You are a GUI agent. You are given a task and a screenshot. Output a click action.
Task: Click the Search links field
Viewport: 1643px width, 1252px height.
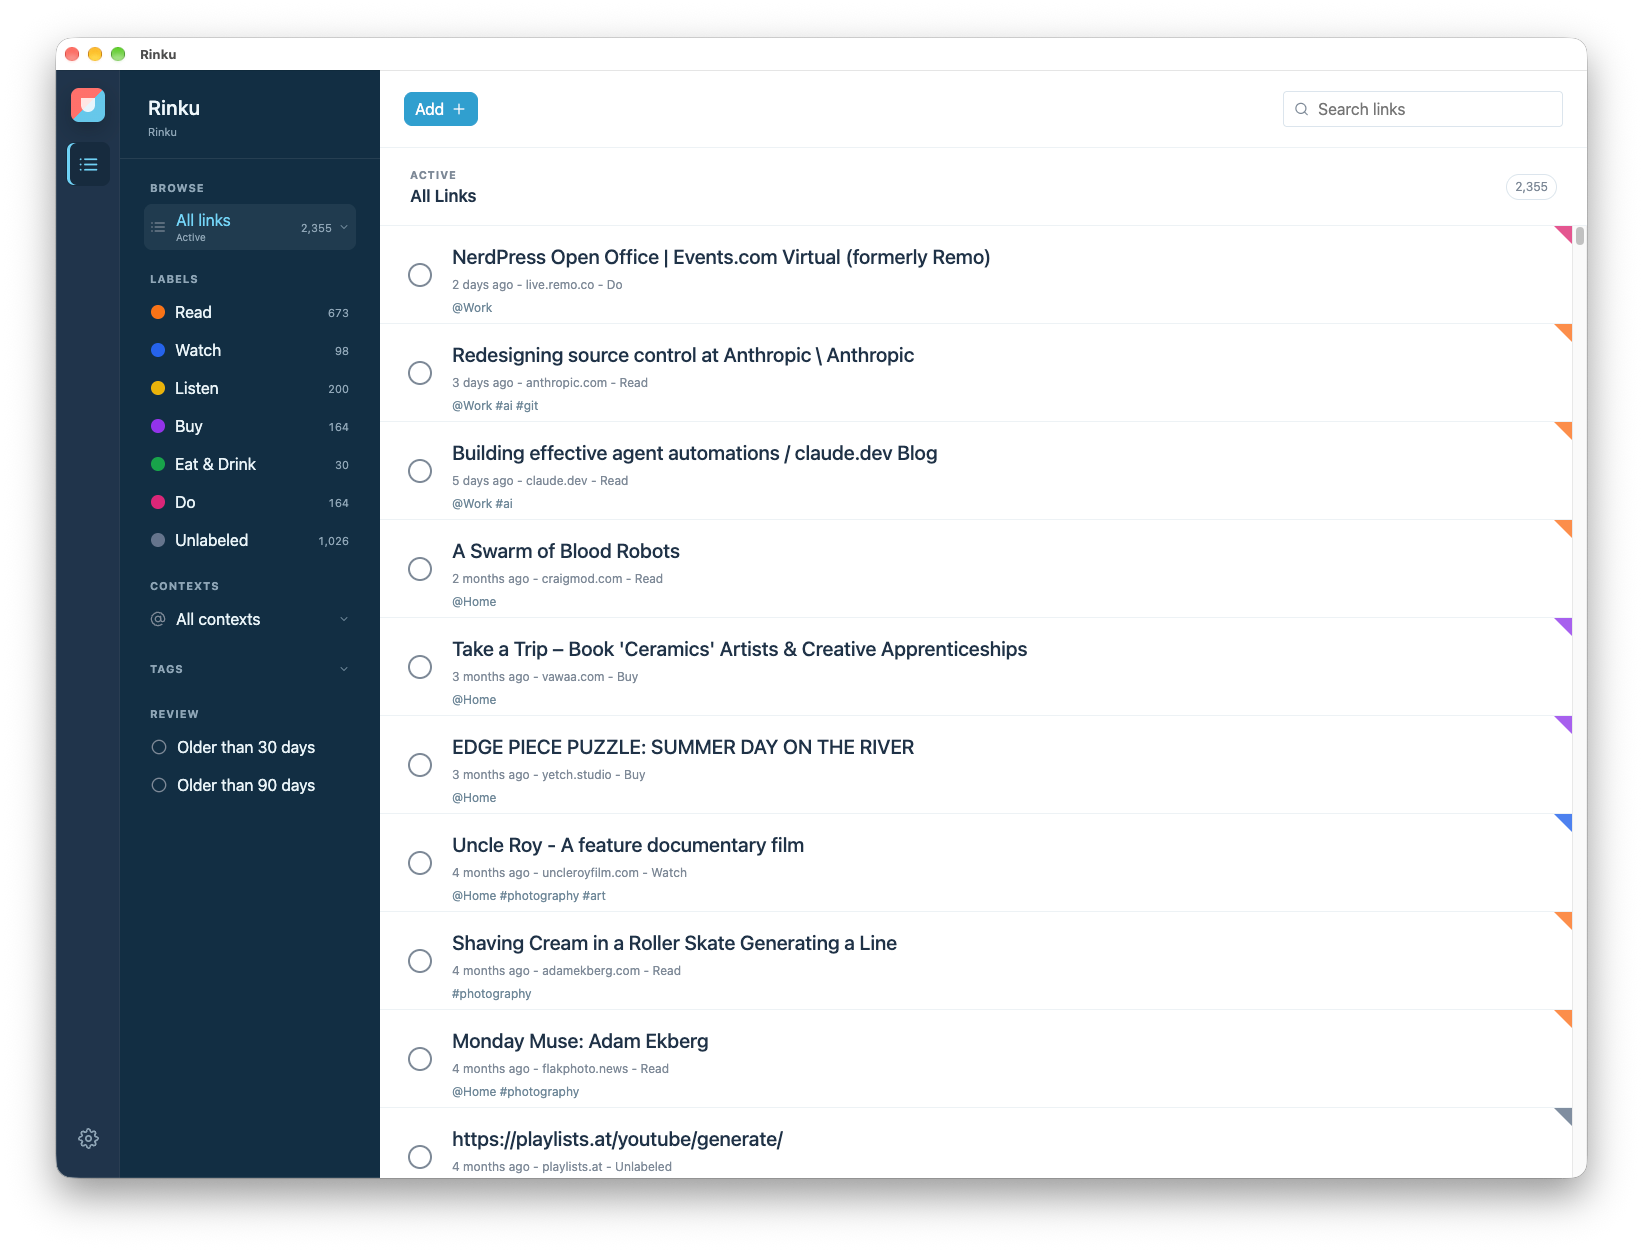1422,109
